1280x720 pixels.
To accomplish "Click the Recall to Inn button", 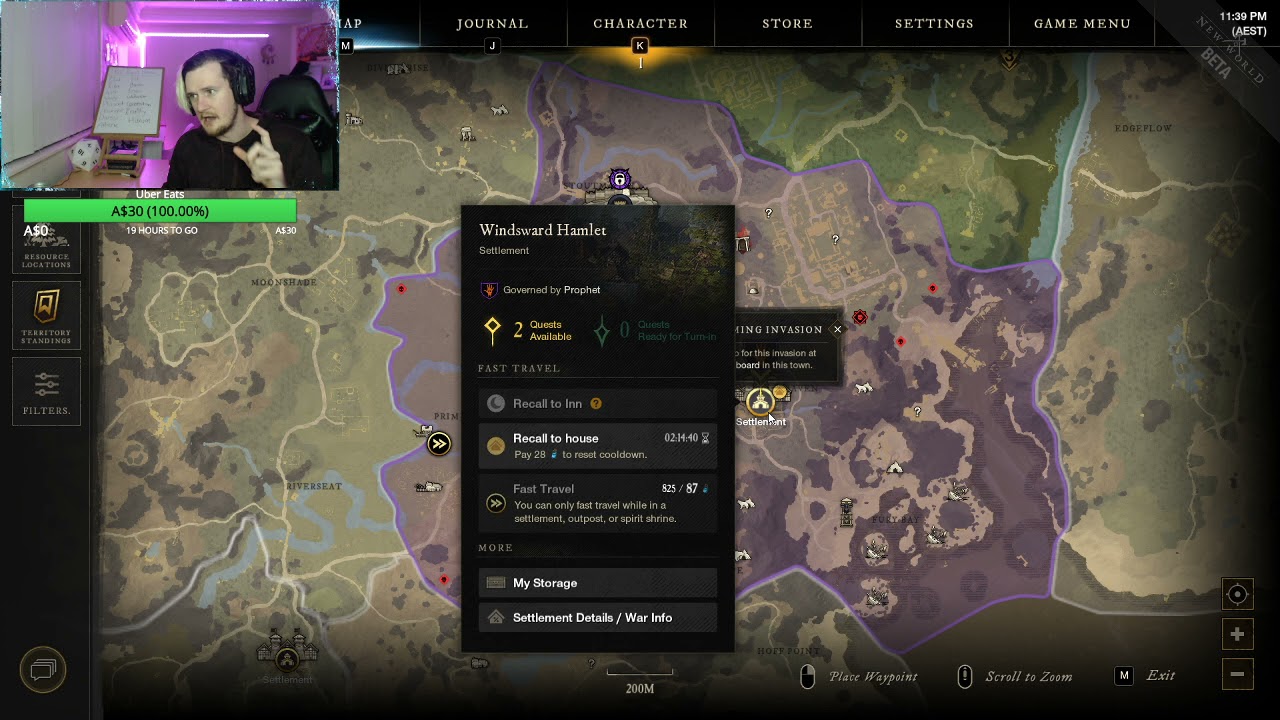I will [x=598, y=404].
